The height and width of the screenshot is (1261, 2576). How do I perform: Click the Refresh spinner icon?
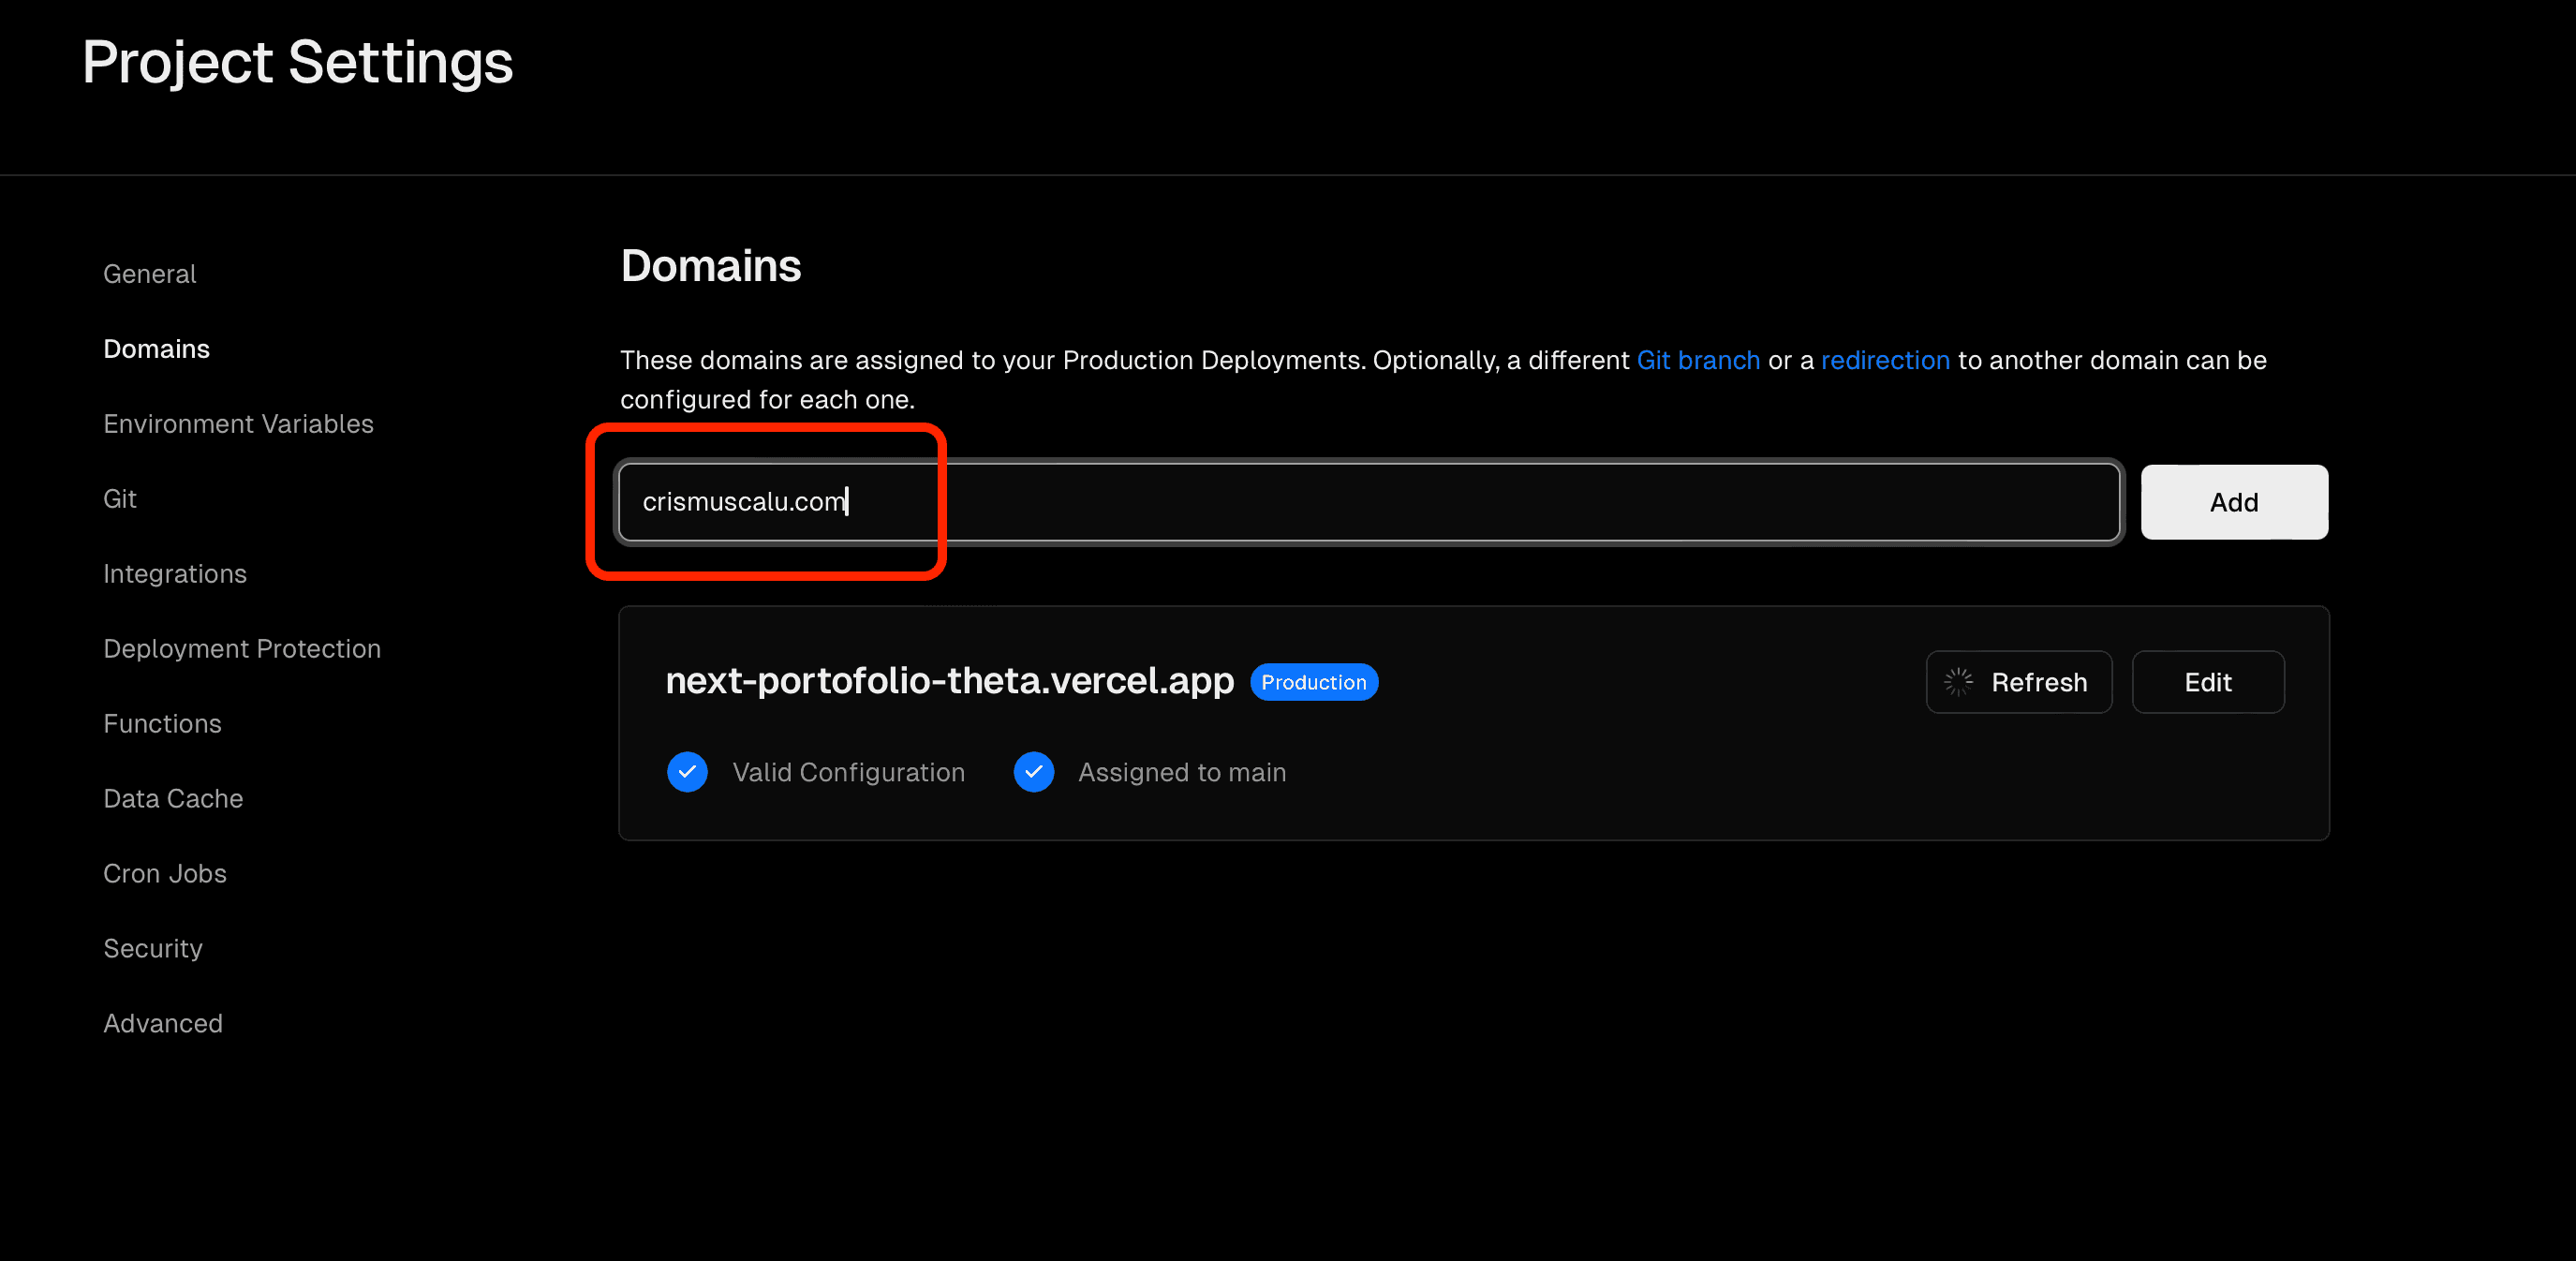(1957, 682)
